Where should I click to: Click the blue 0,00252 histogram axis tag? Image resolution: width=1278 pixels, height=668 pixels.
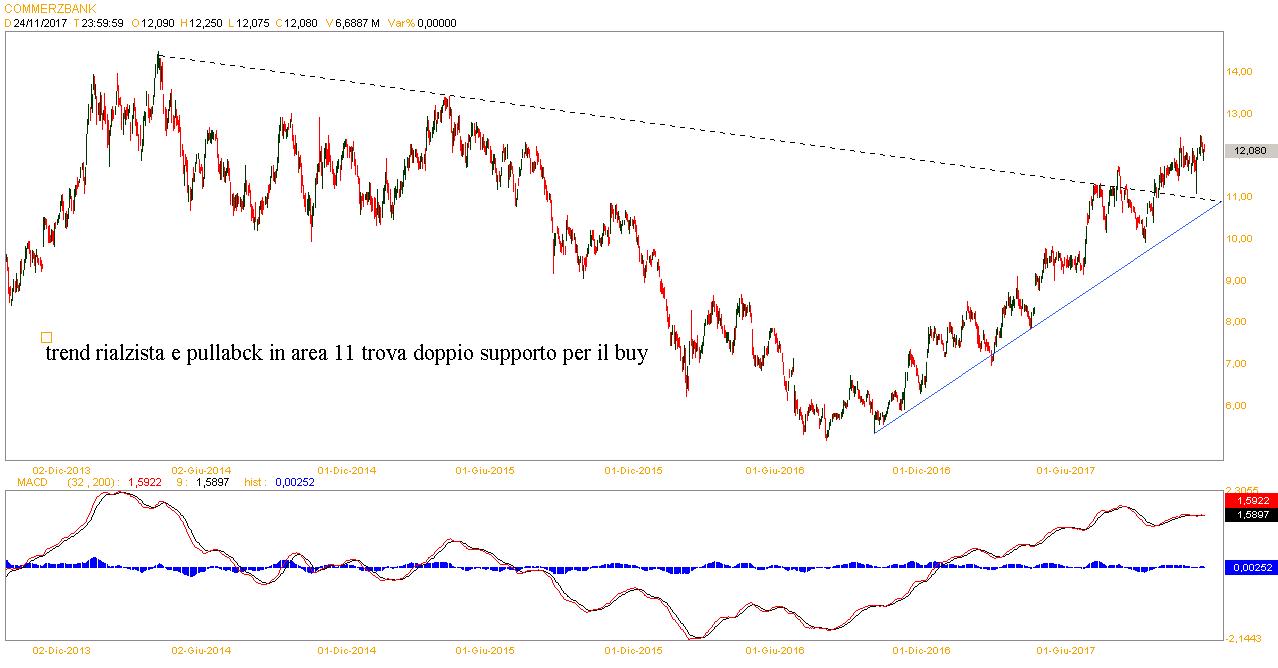(1251, 567)
